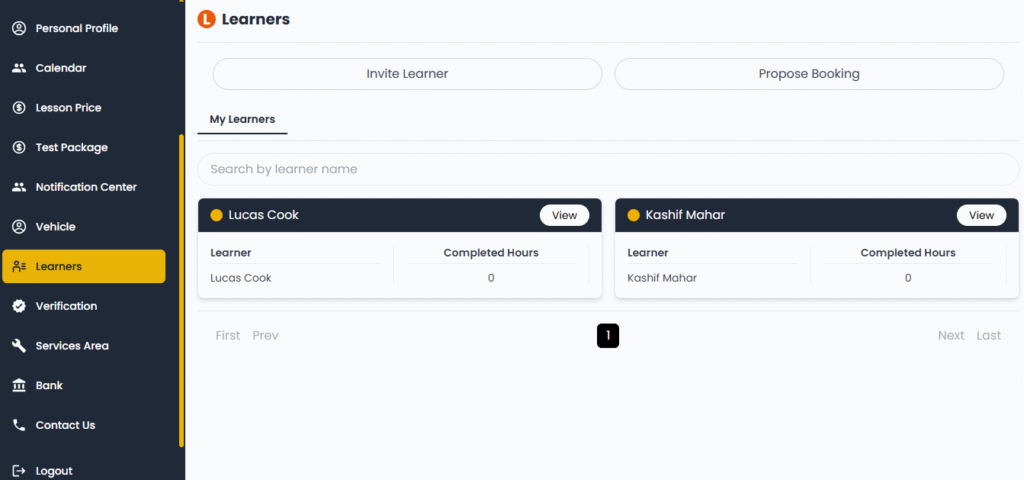View Lucas Cook's learner details
This screenshot has width=1024, height=480.
pyautogui.click(x=564, y=215)
